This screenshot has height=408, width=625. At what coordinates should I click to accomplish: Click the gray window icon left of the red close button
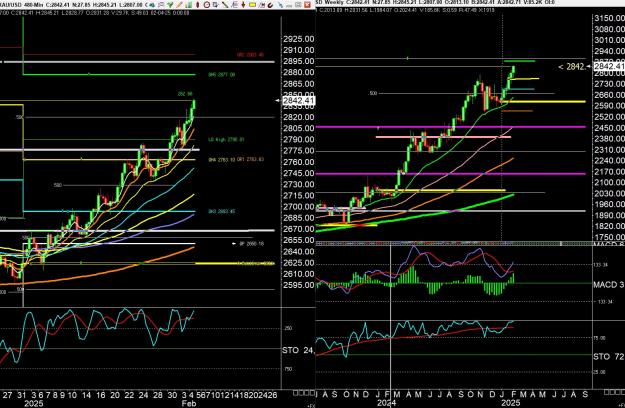[x=298, y=5]
